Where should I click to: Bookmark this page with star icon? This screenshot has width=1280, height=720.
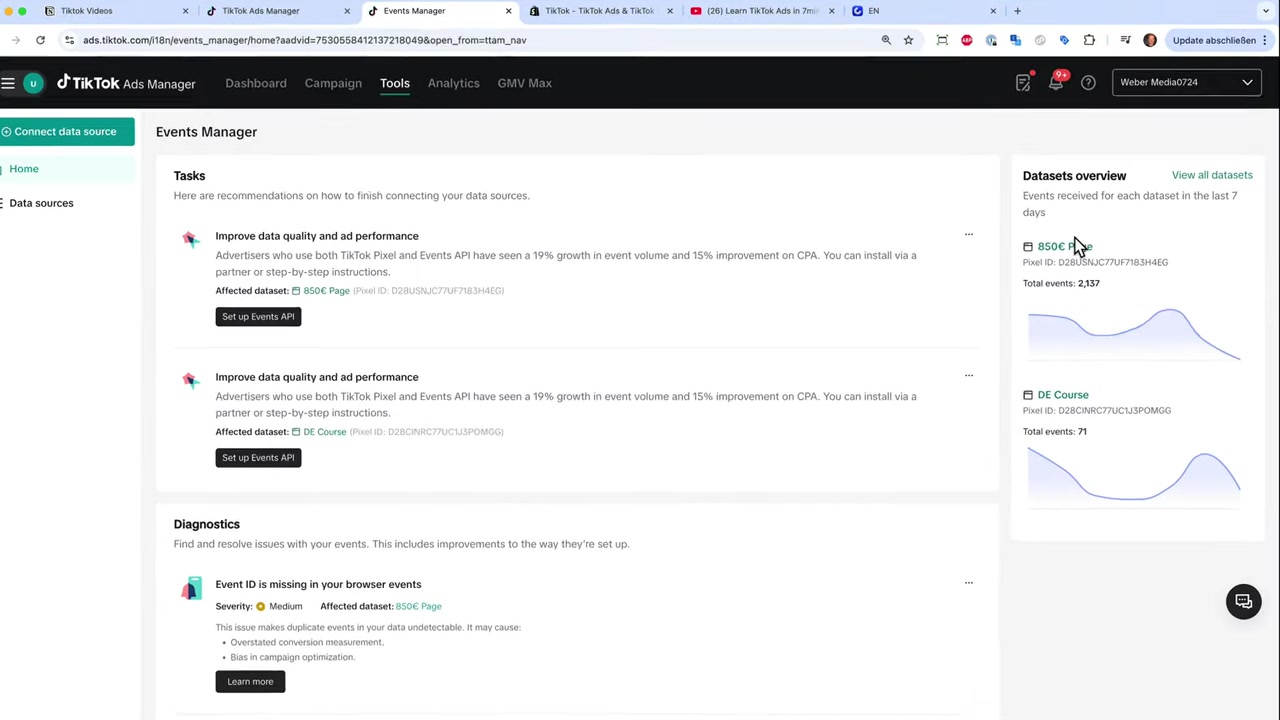point(908,40)
